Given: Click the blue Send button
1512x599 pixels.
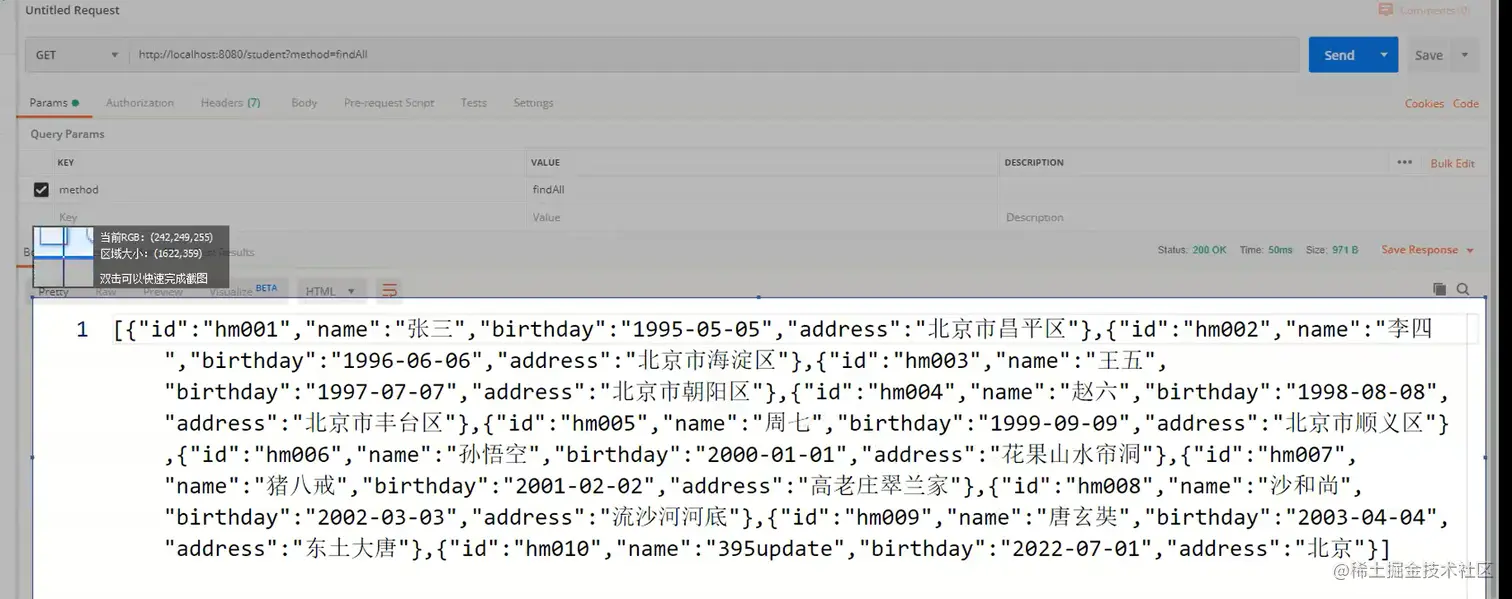Looking at the screenshot, I should (1340, 55).
